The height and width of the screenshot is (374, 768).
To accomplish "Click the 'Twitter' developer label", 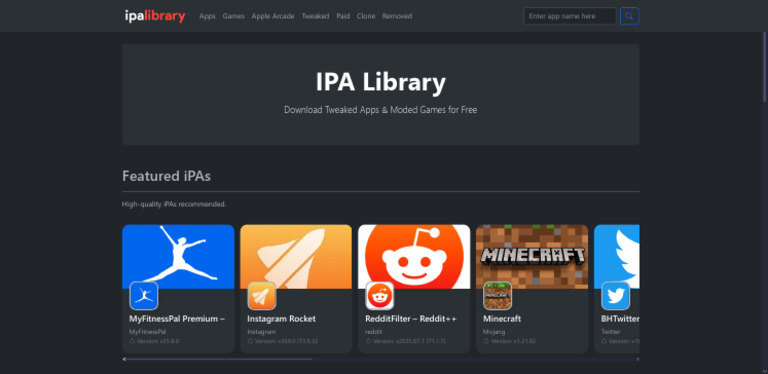I will click(x=611, y=332).
